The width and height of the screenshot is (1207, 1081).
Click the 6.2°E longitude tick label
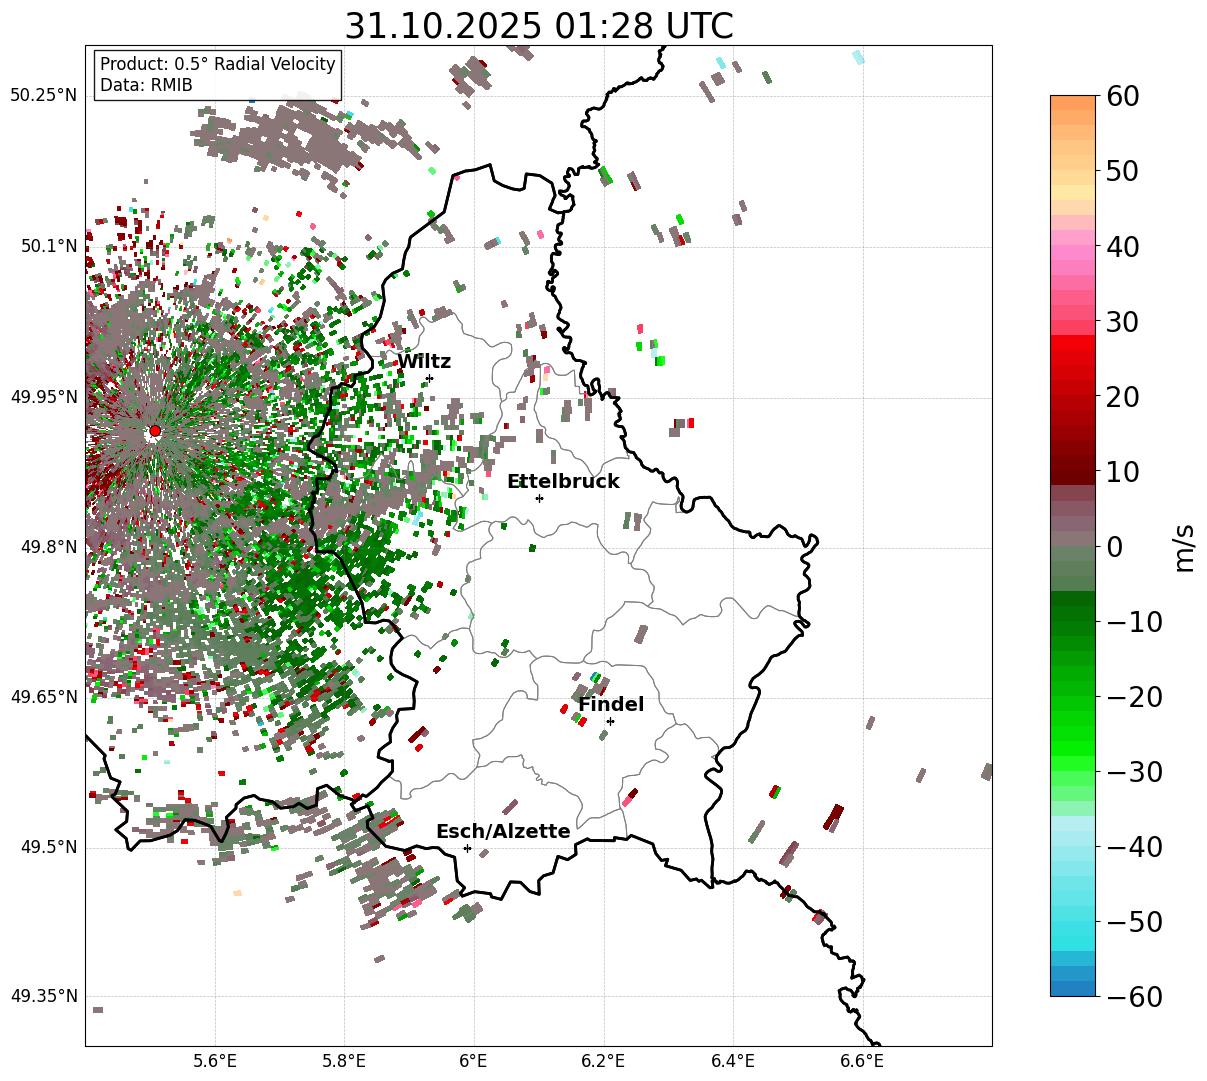pyautogui.click(x=603, y=1061)
